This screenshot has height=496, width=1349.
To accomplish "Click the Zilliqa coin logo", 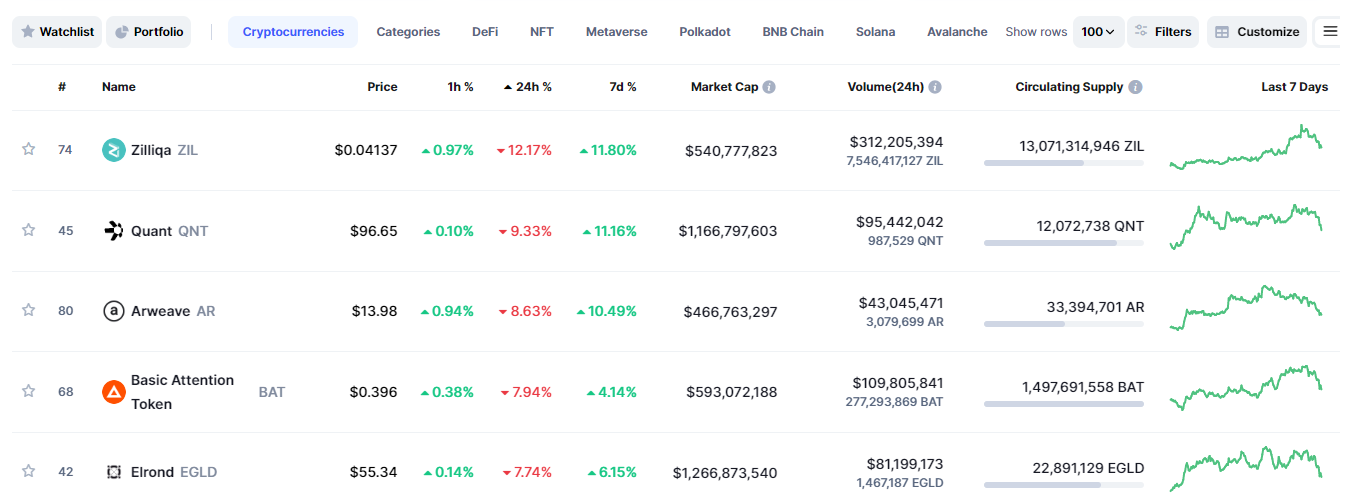I will (114, 150).
